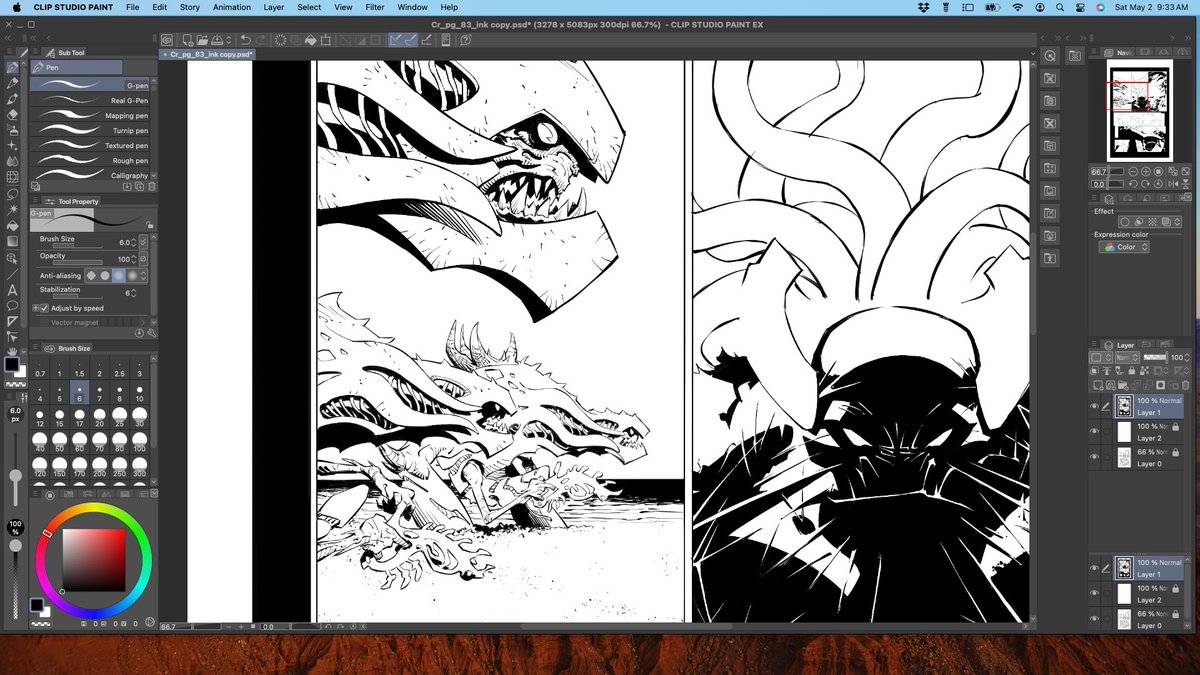Choose the Textured pen sub tool
1200x675 pixels.
click(89, 145)
